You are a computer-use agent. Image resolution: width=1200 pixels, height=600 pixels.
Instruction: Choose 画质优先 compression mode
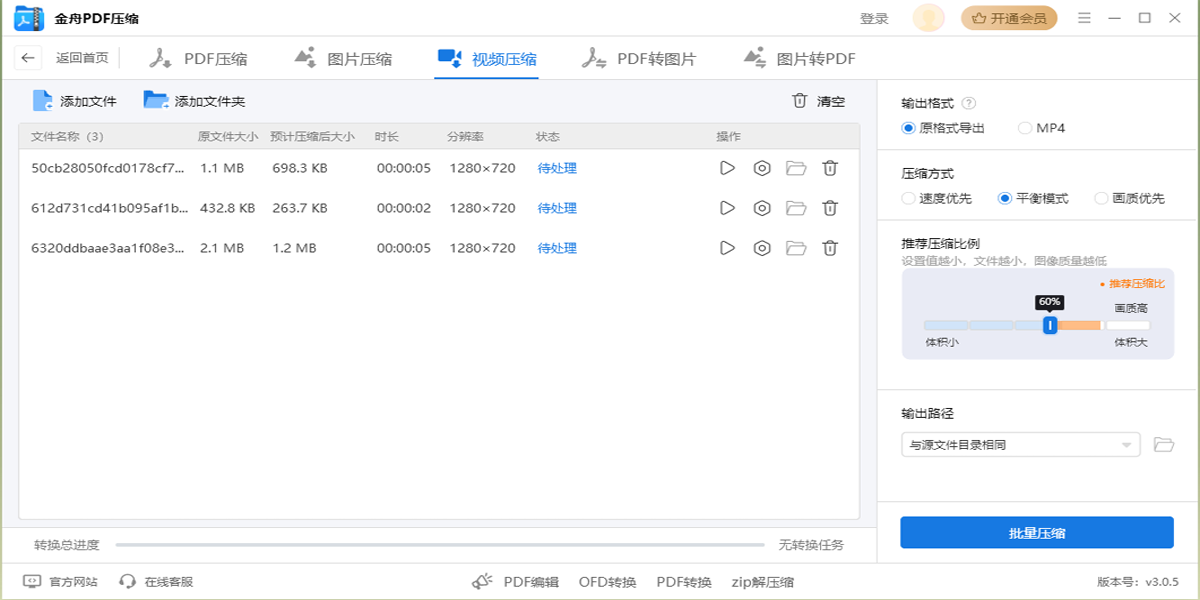click(1130, 198)
